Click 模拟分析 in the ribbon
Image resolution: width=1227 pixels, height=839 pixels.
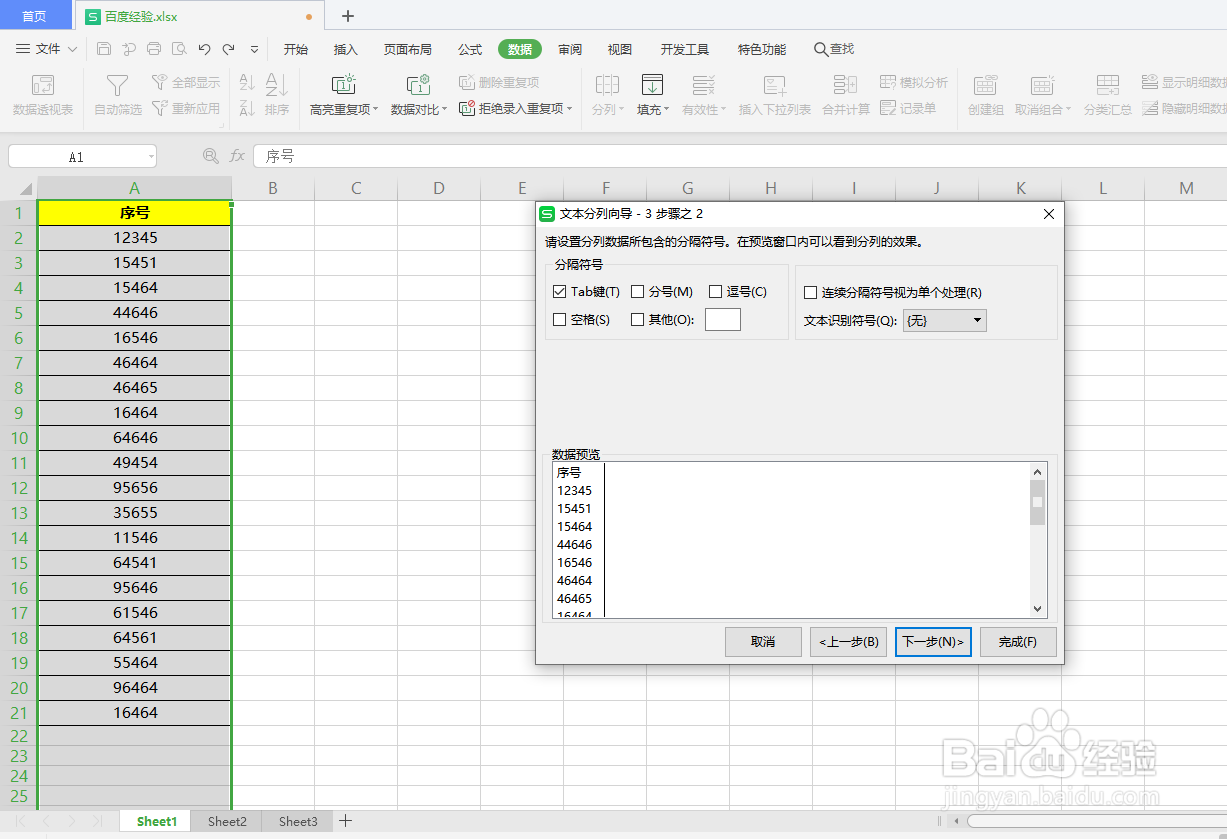click(x=914, y=83)
